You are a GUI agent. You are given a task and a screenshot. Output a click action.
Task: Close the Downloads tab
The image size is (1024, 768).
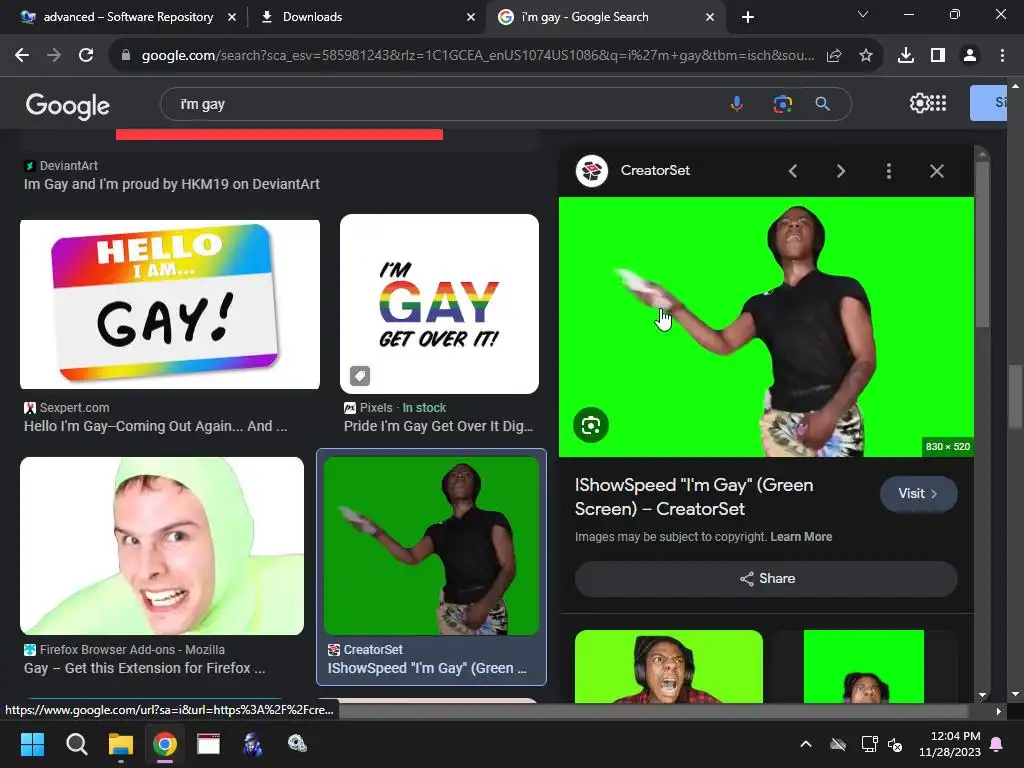pyautogui.click(x=471, y=18)
